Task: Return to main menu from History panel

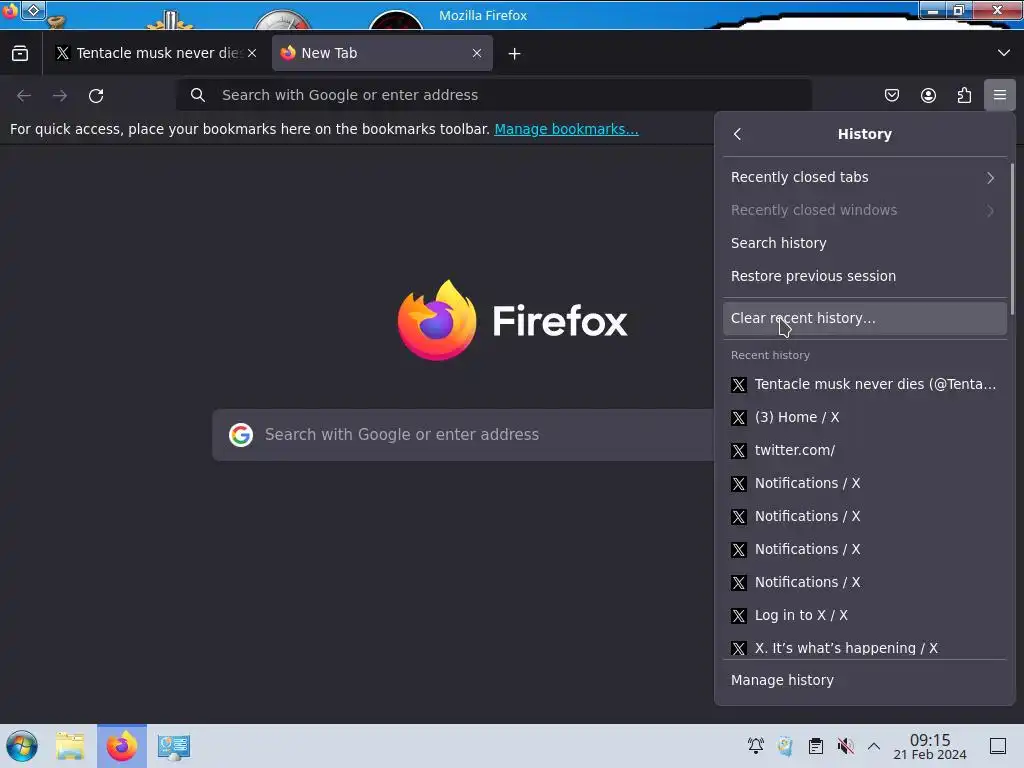Action: point(737,134)
